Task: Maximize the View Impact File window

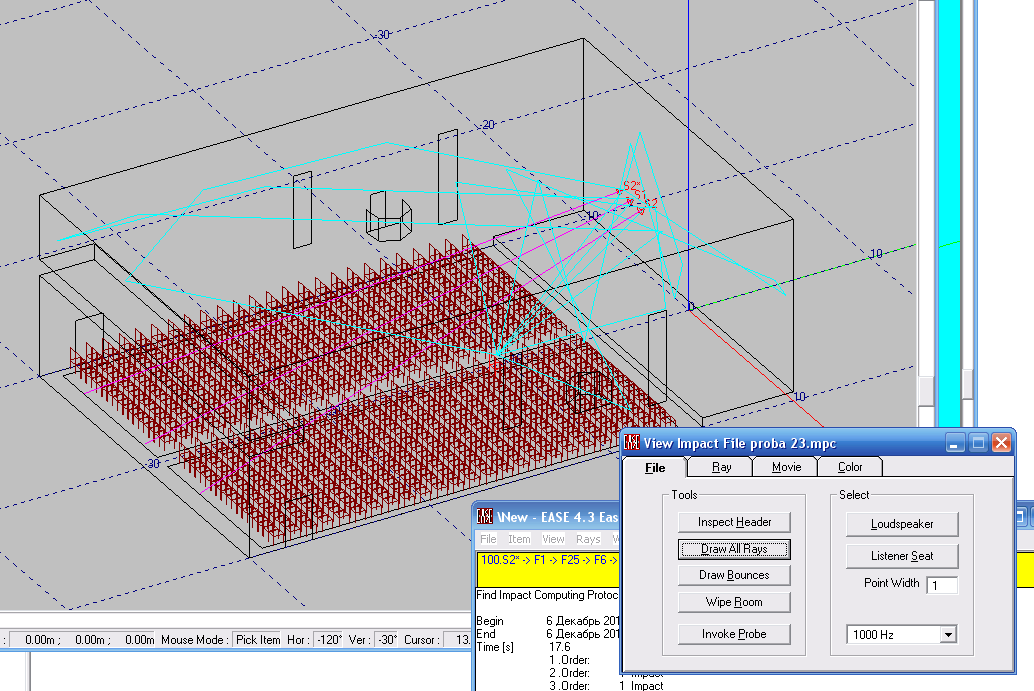Action: click(x=978, y=442)
